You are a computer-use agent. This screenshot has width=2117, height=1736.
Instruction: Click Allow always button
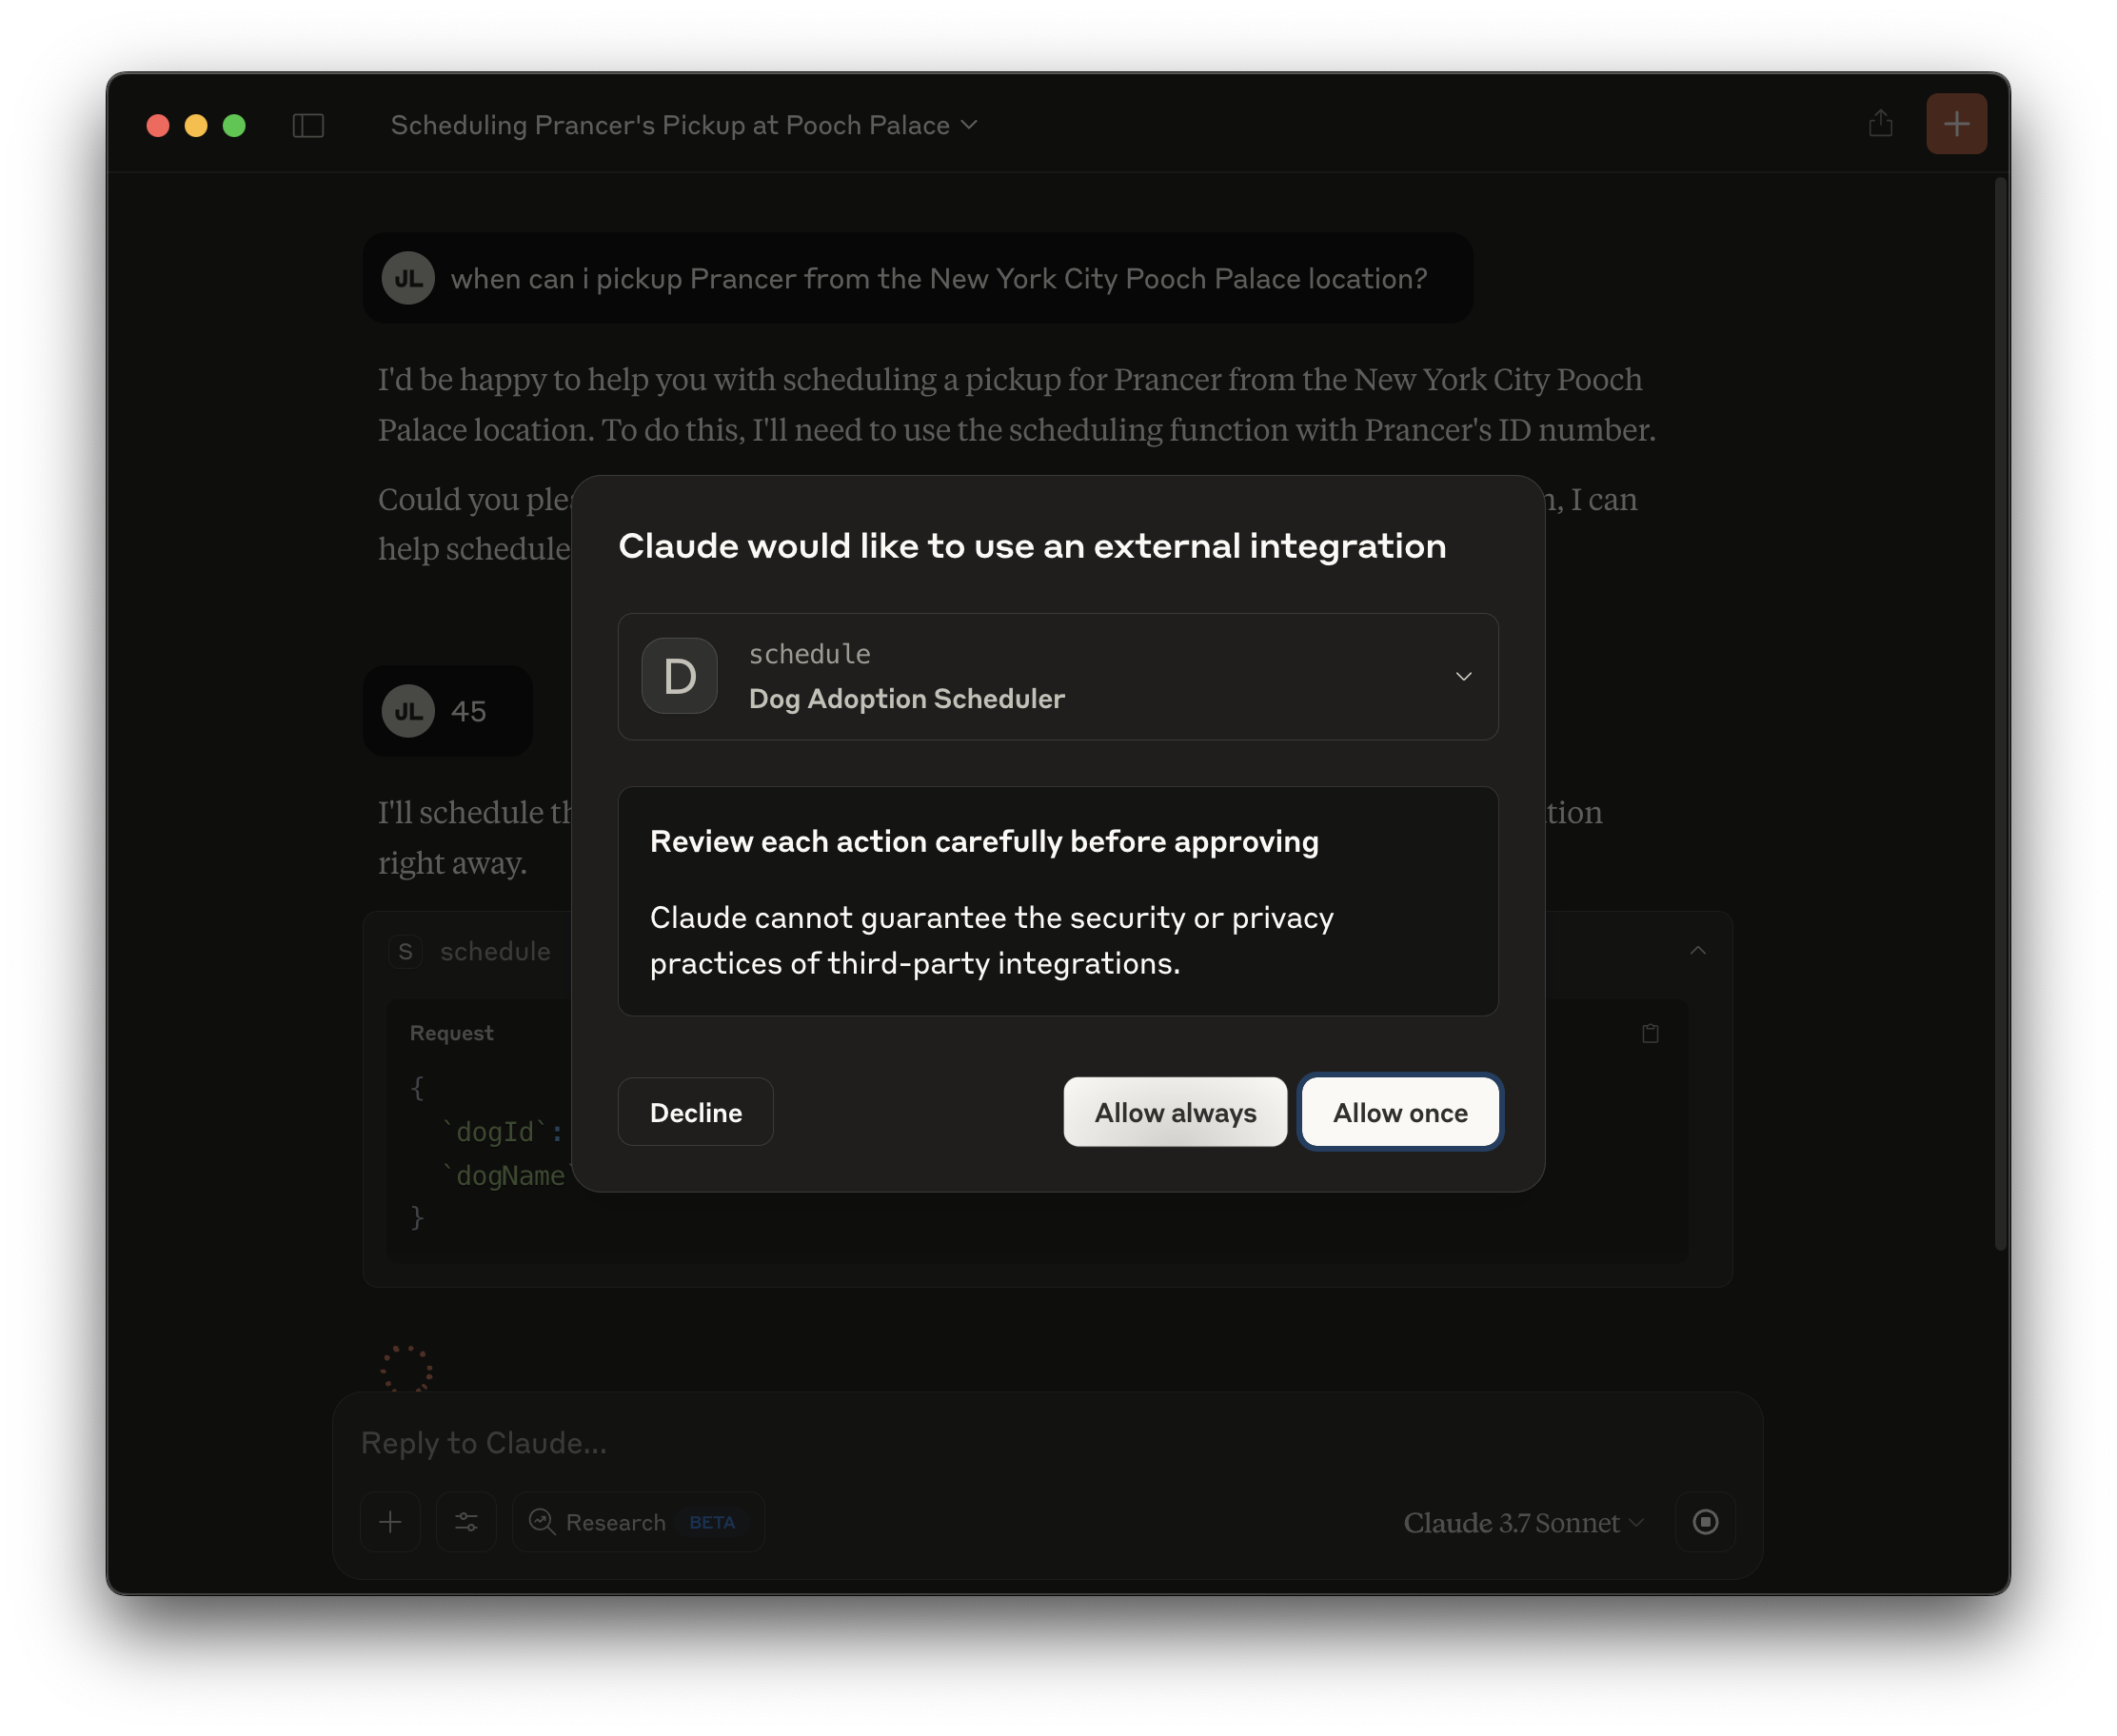[x=1174, y=1112]
